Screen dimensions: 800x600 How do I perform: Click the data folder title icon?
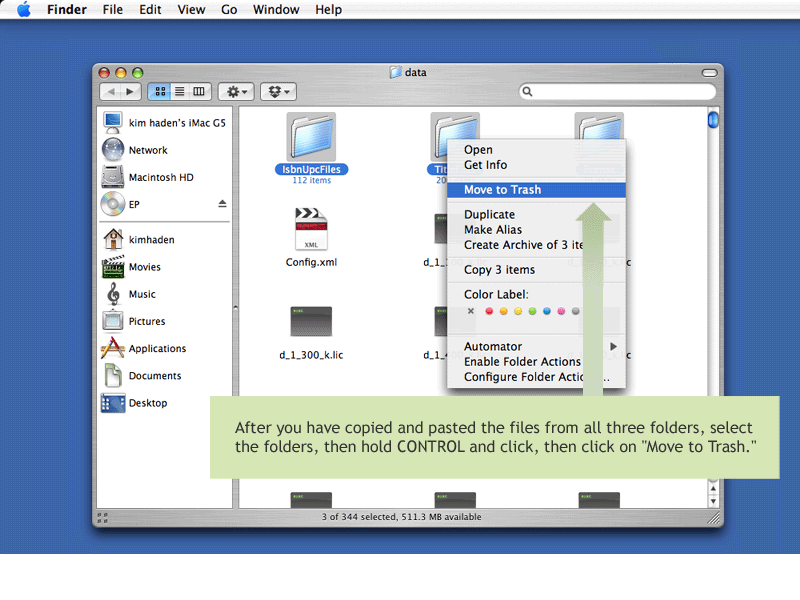pyautogui.click(x=396, y=72)
